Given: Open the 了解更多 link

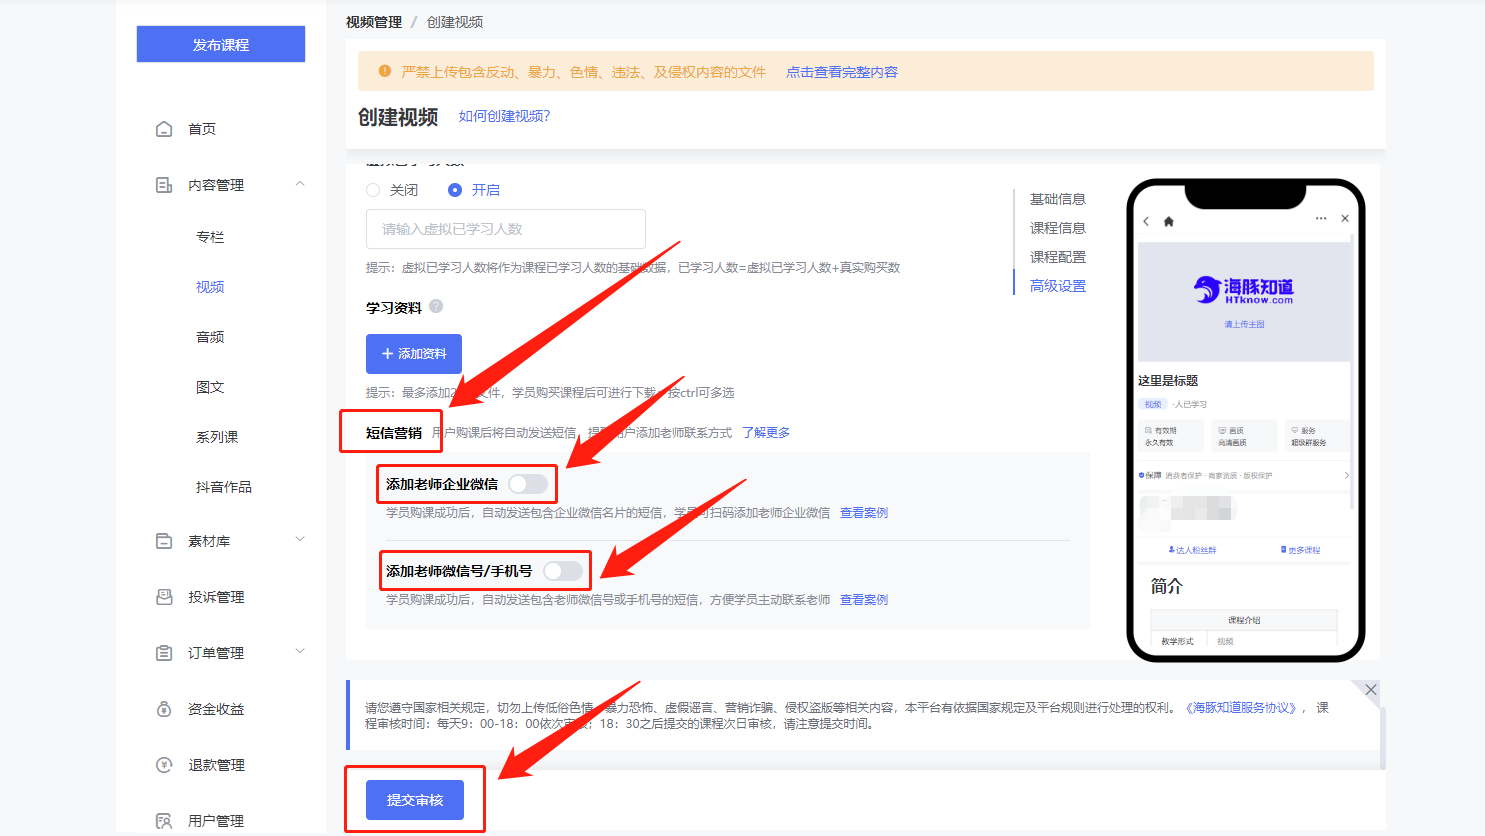Looking at the screenshot, I should tap(766, 433).
